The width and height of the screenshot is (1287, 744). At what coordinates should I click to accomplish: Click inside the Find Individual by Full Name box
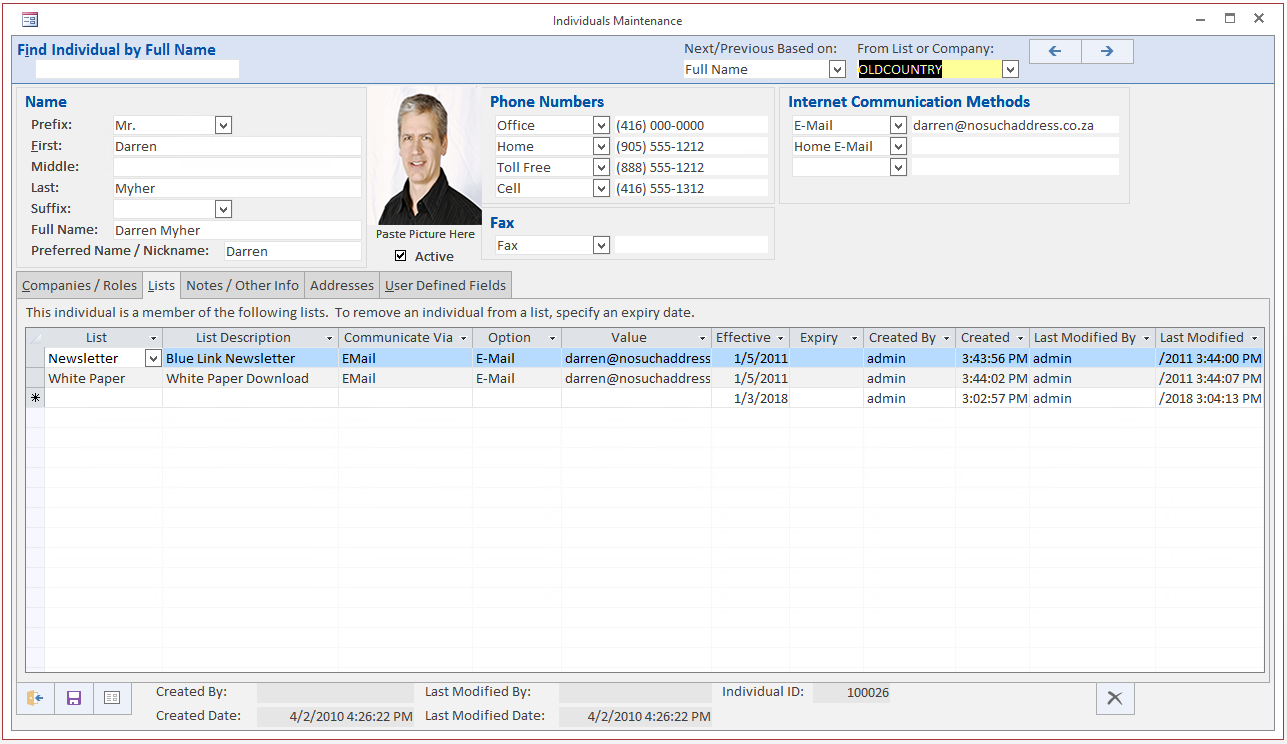137,69
